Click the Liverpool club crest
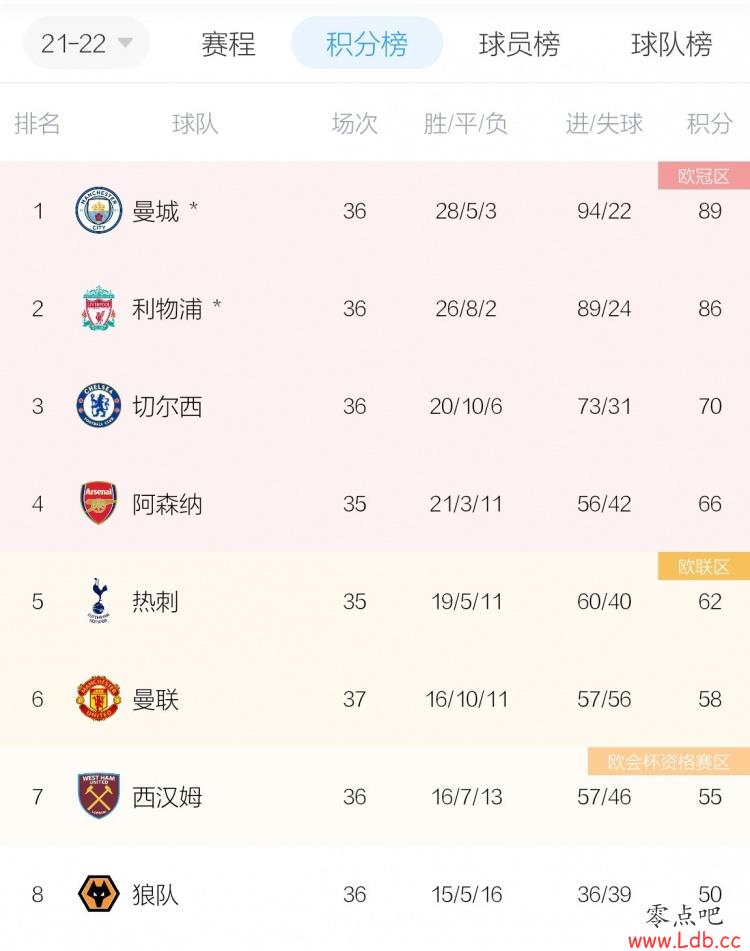This screenshot has height=951, width=750. click(x=98, y=308)
